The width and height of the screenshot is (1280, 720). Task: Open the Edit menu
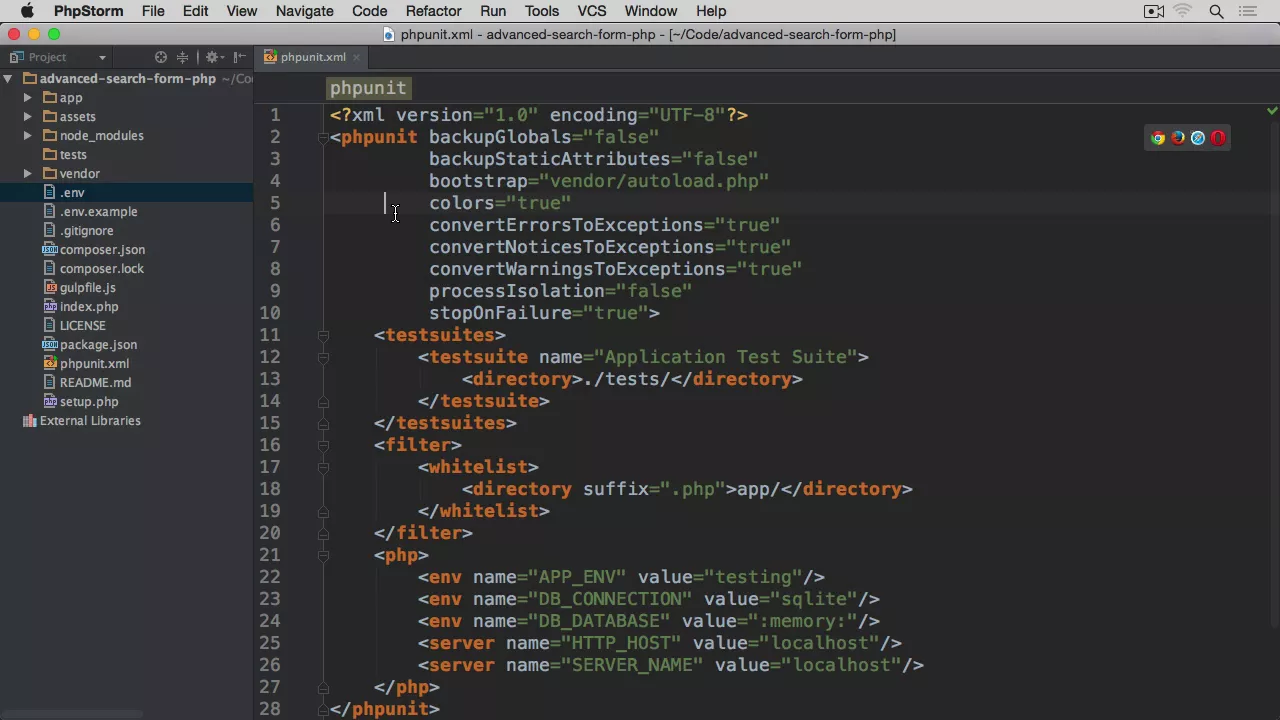pos(195,11)
